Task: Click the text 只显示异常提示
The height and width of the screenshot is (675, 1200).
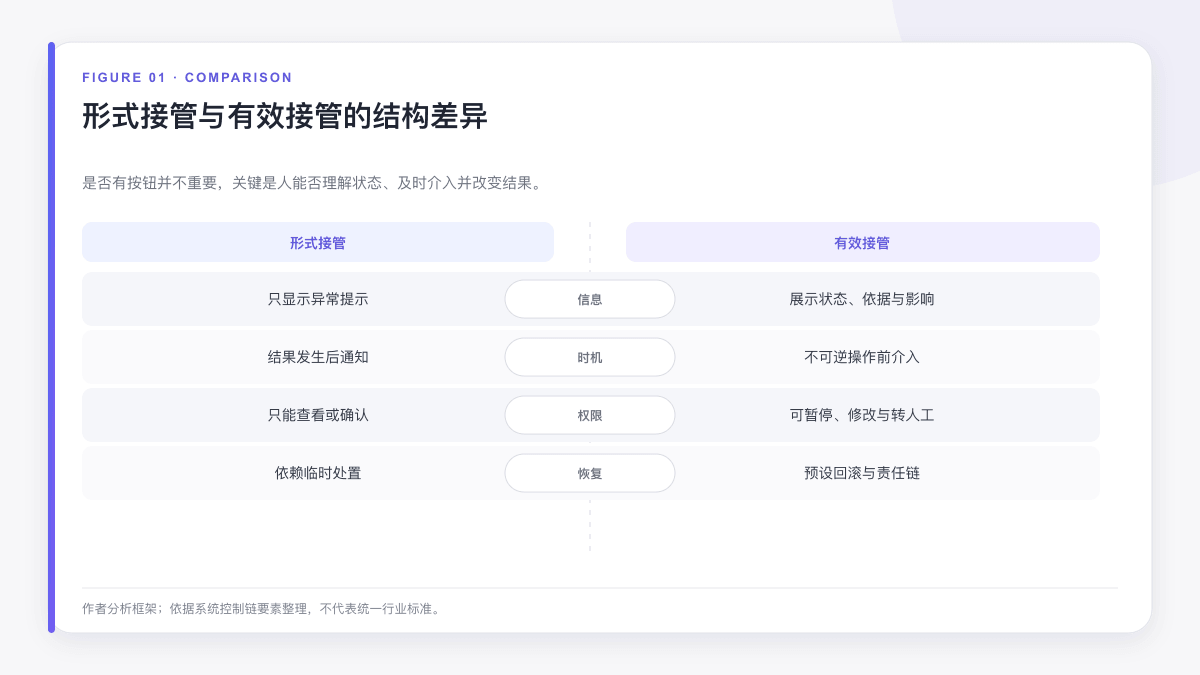Action: point(318,299)
